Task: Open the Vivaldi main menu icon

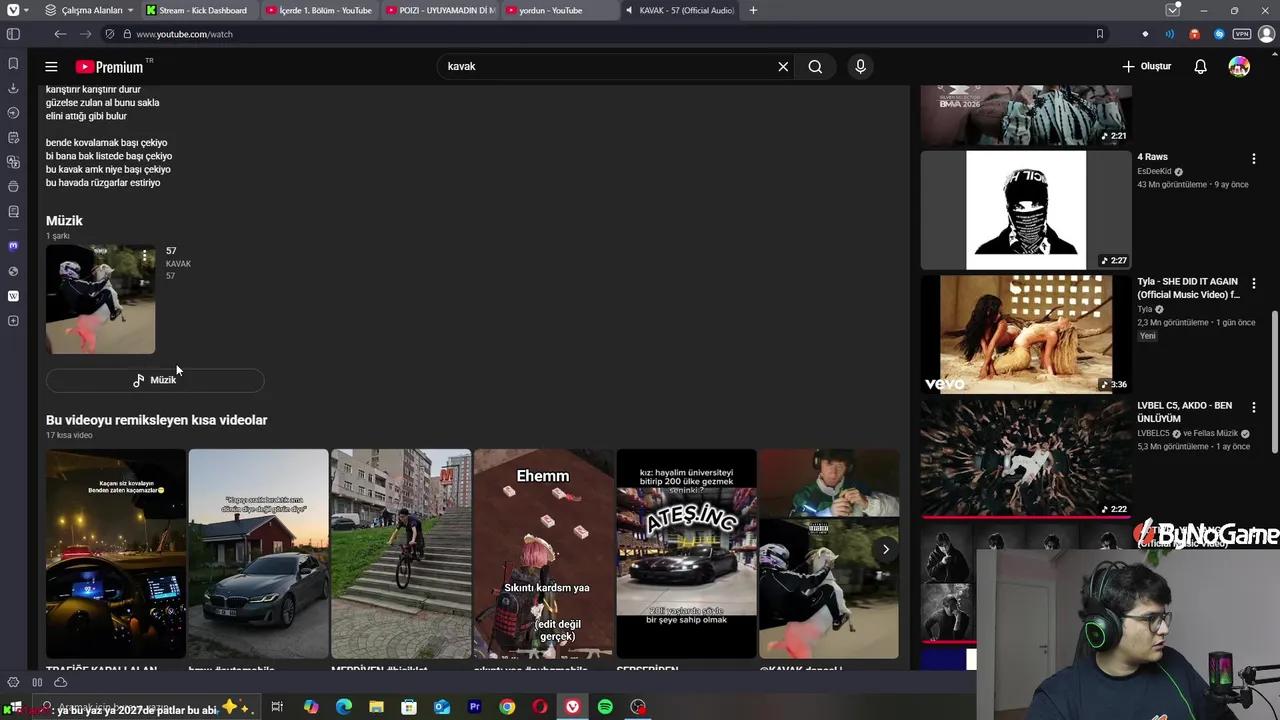Action: coord(13,10)
